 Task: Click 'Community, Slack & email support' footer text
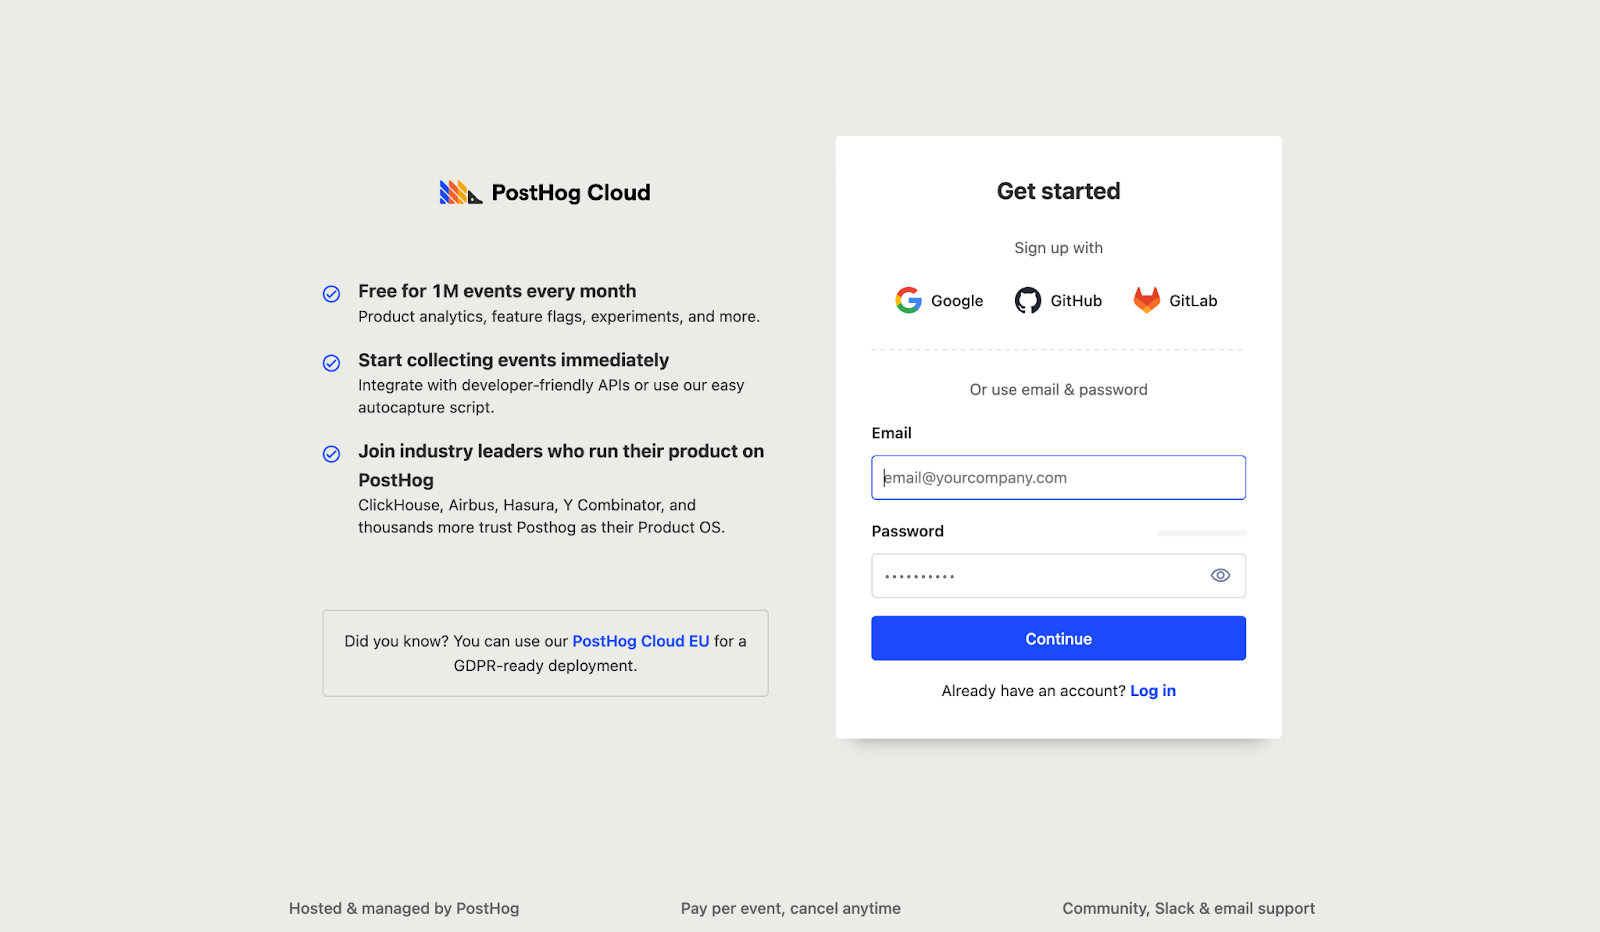pos(1188,908)
